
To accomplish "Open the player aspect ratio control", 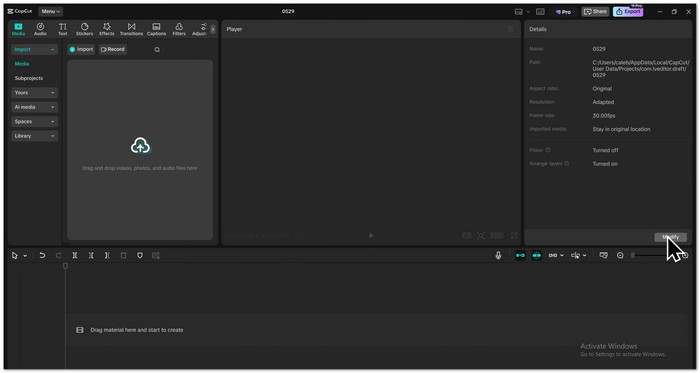I will tap(497, 236).
